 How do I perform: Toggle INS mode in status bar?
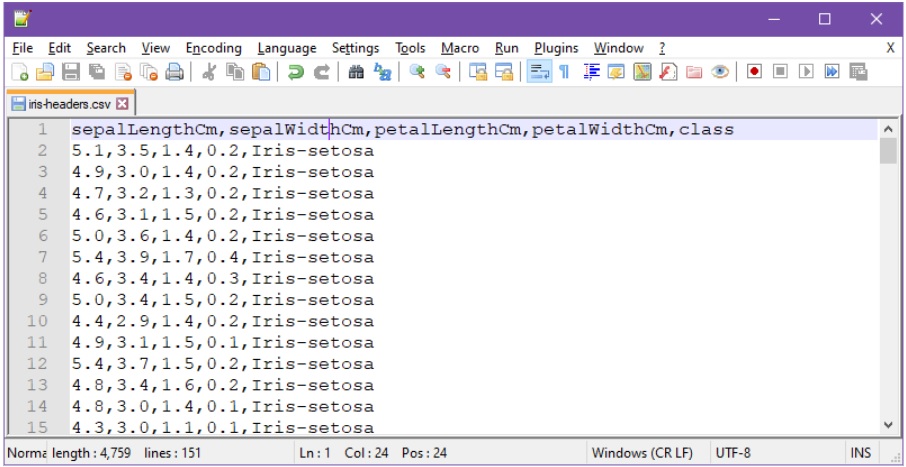[x=860, y=453]
